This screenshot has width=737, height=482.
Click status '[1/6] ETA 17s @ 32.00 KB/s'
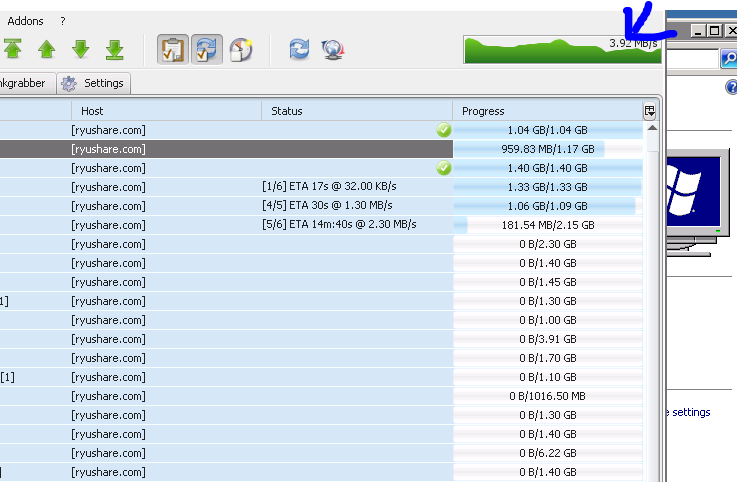329,186
